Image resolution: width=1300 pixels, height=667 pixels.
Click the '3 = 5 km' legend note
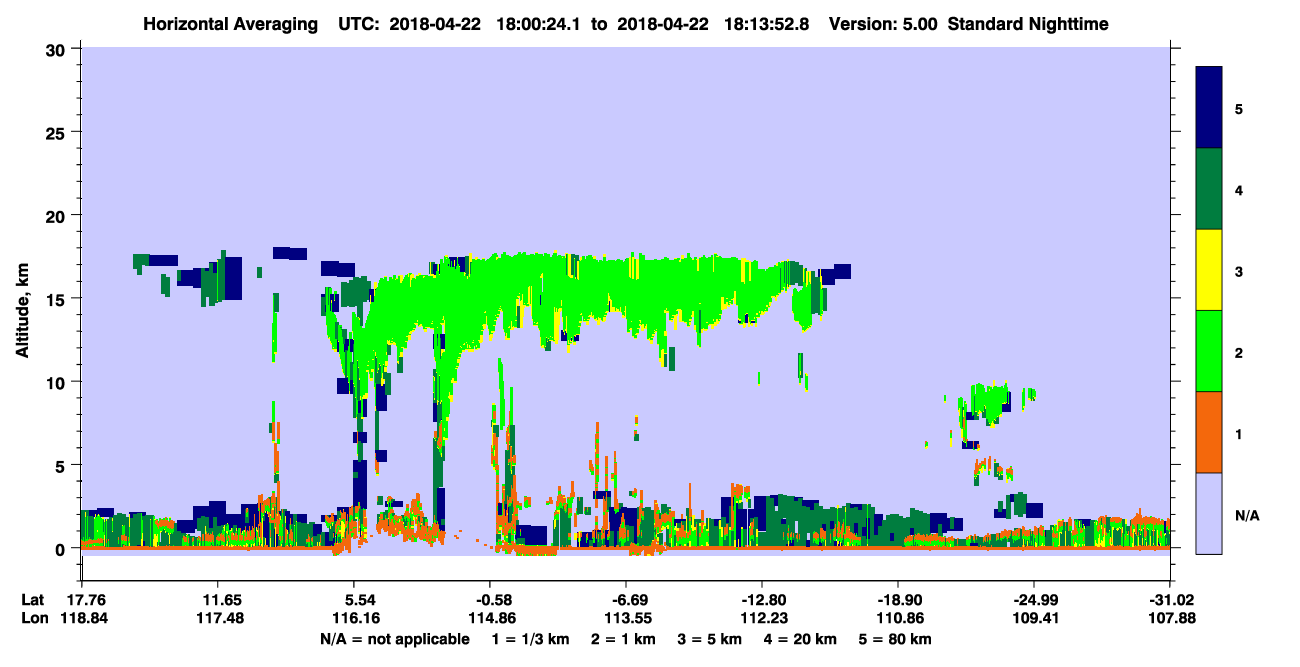[709, 639]
